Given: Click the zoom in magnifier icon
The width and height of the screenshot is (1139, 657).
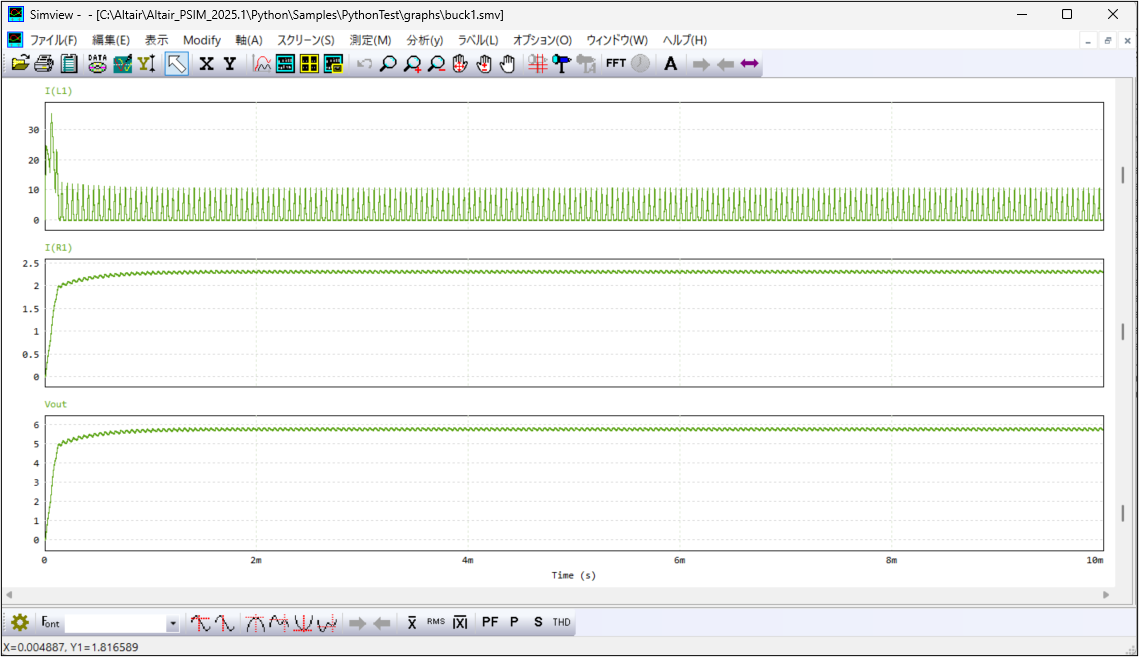Looking at the screenshot, I should point(412,64).
